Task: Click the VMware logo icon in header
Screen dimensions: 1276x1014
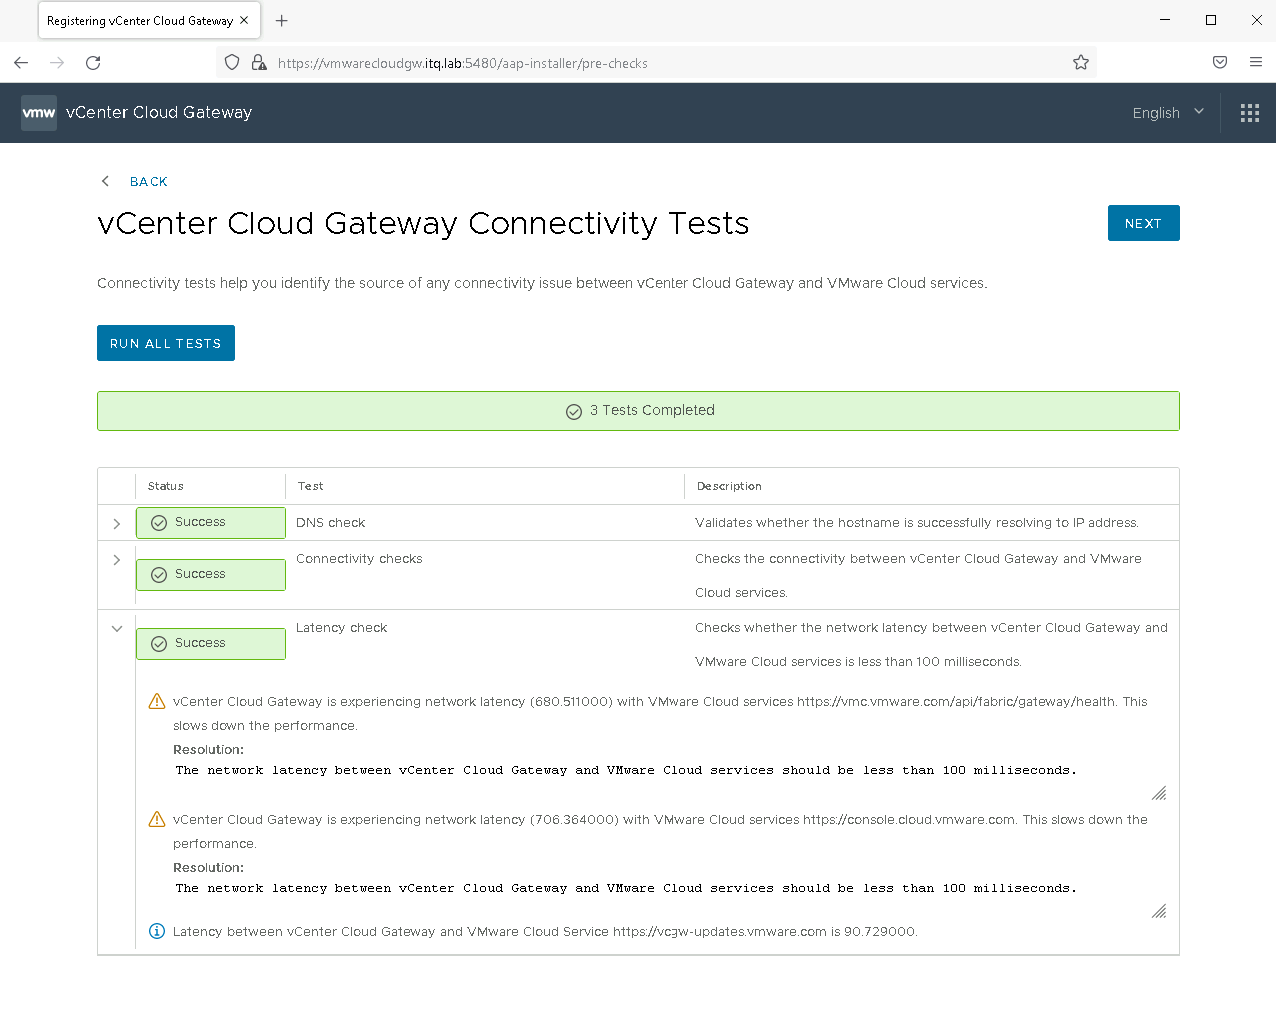Action: pos(39,113)
